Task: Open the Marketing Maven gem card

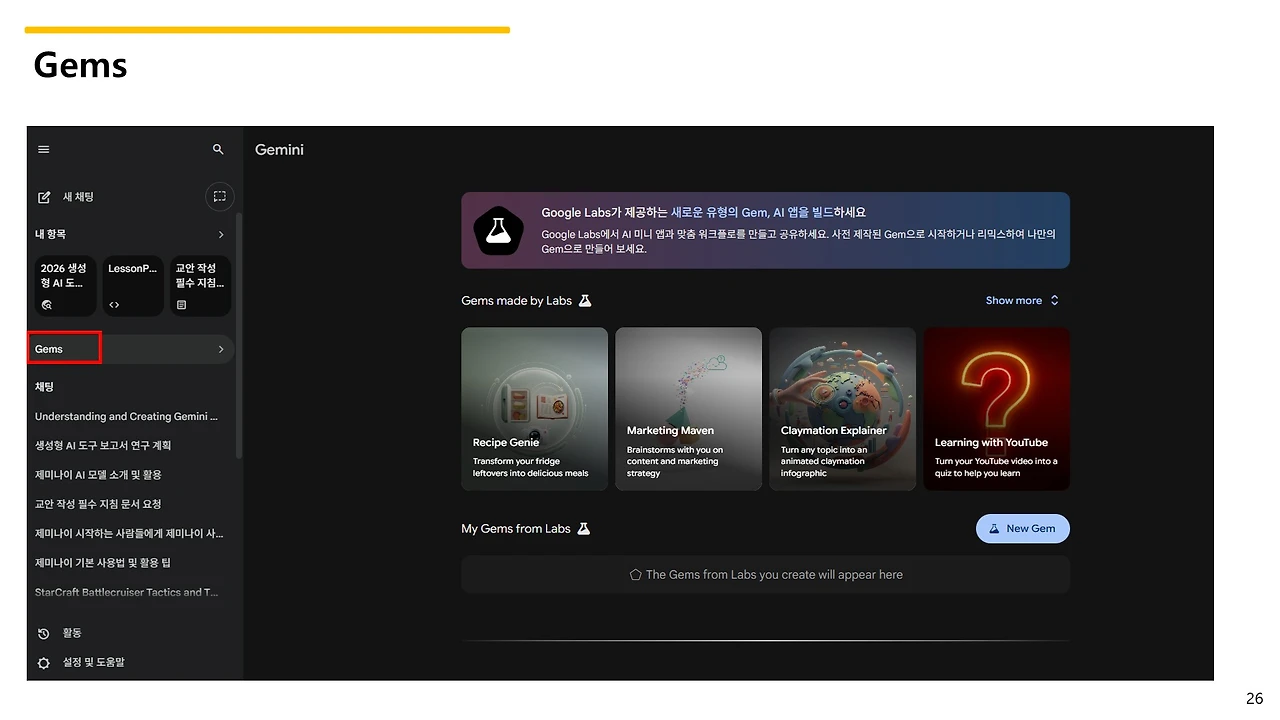Action: [688, 409]
